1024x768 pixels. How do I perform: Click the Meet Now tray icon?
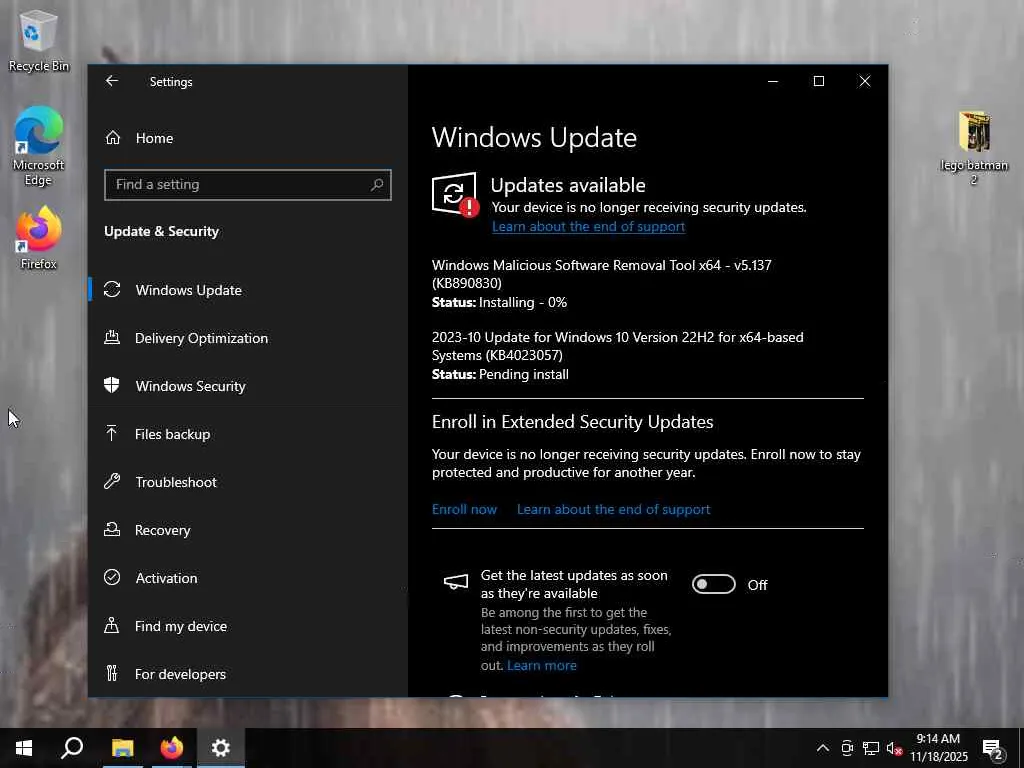(847, 748)
